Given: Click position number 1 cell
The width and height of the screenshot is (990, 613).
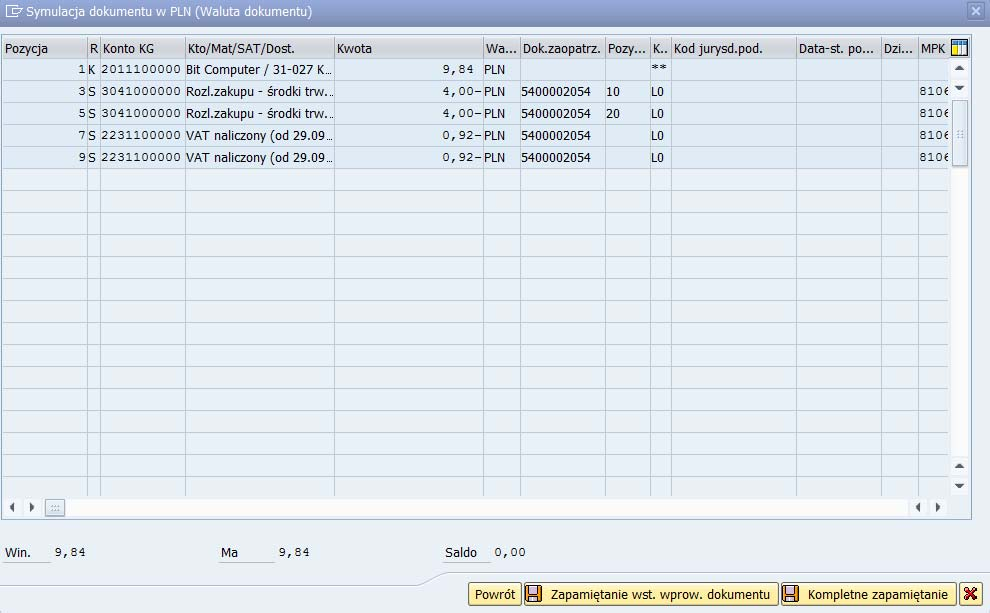Looking at the screenshot, I should point(44,69).
